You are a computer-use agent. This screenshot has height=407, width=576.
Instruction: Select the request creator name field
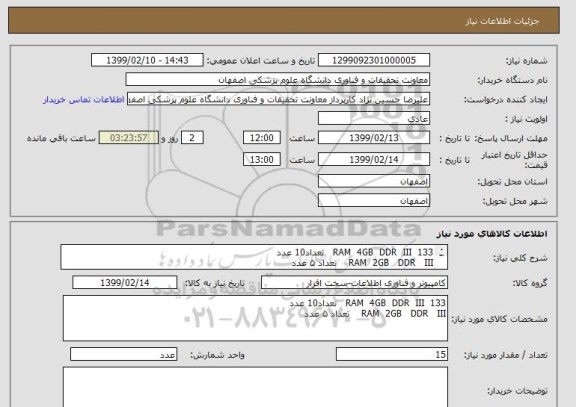click(x=278, y=99)
